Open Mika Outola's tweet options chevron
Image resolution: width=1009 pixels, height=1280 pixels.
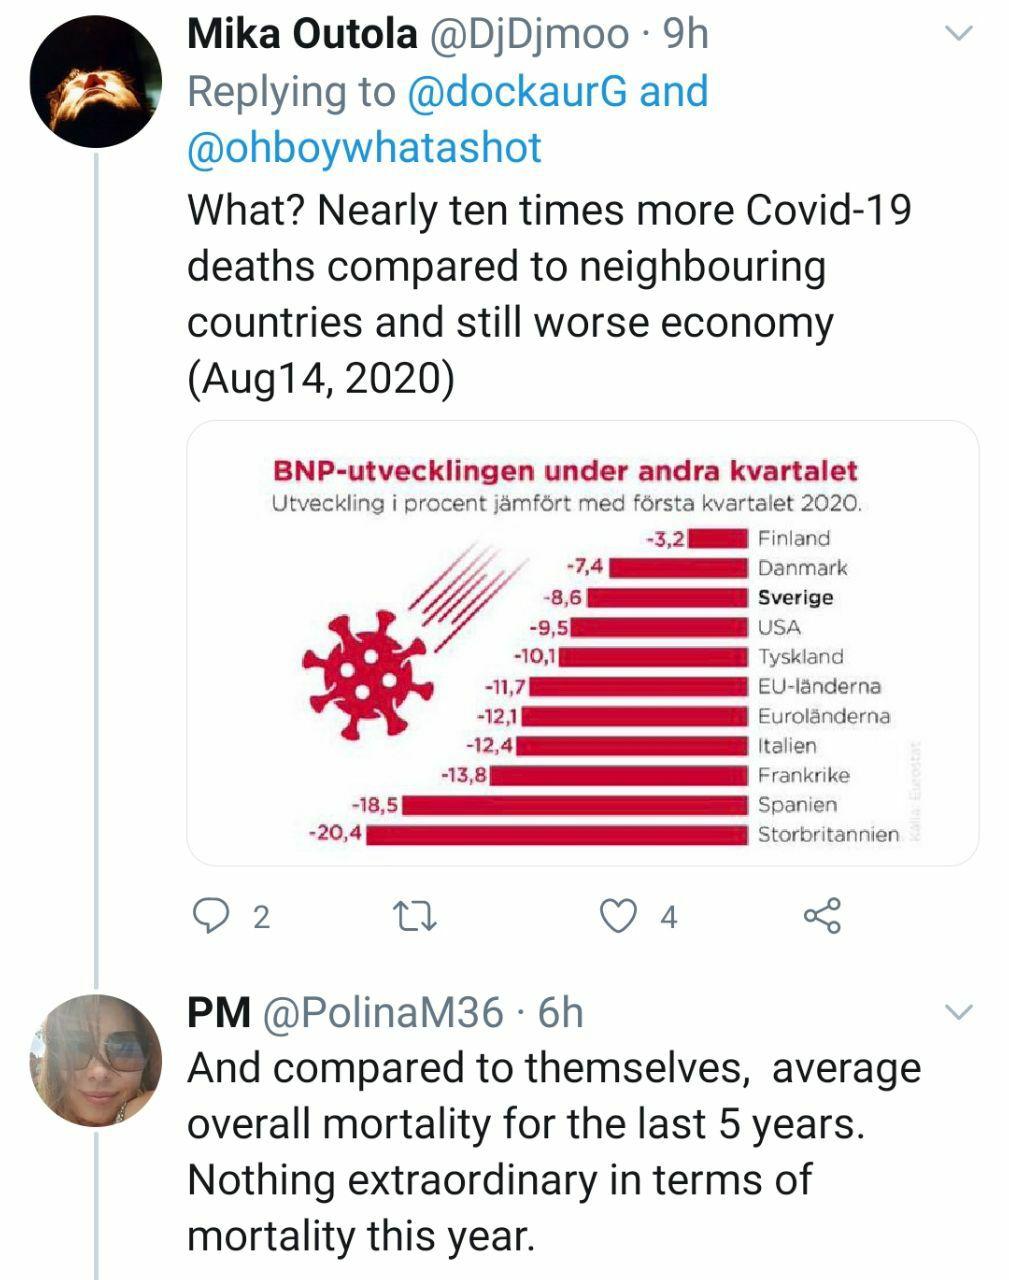(x=958, y=34)
